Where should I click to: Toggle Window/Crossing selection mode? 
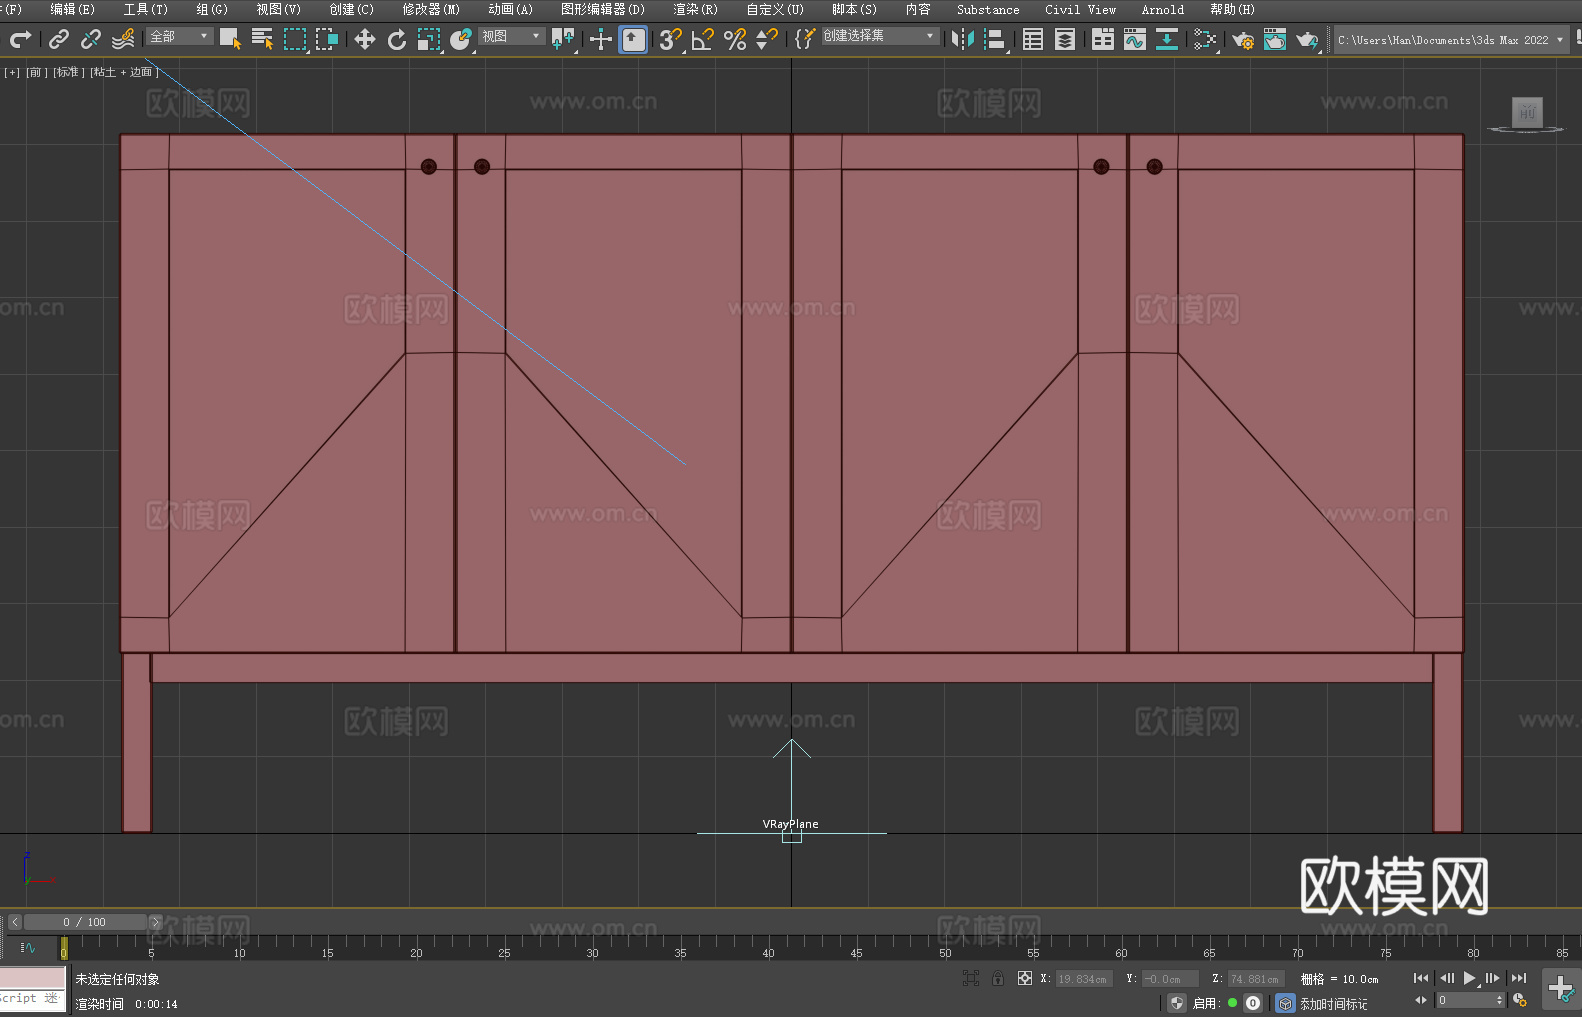(327, 39)
